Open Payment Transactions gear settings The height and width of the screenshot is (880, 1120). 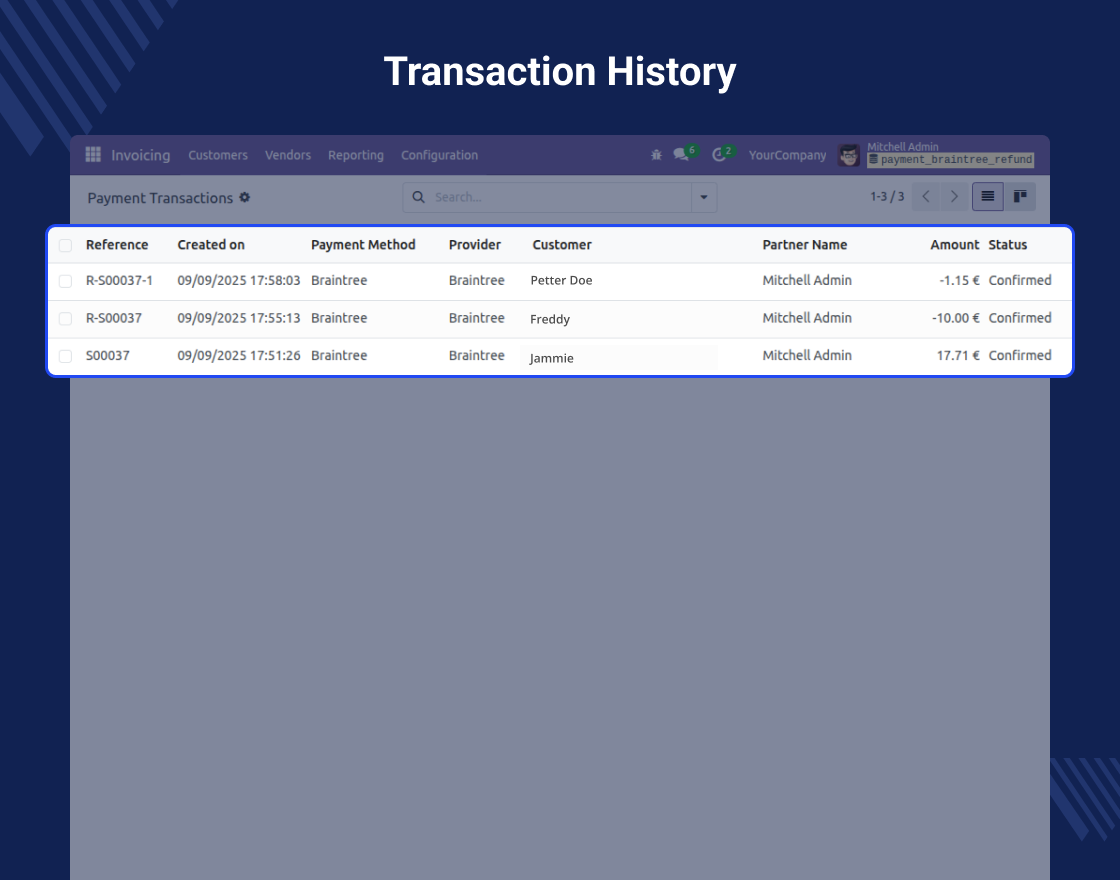pyautogui.click(x=244, y=197)
